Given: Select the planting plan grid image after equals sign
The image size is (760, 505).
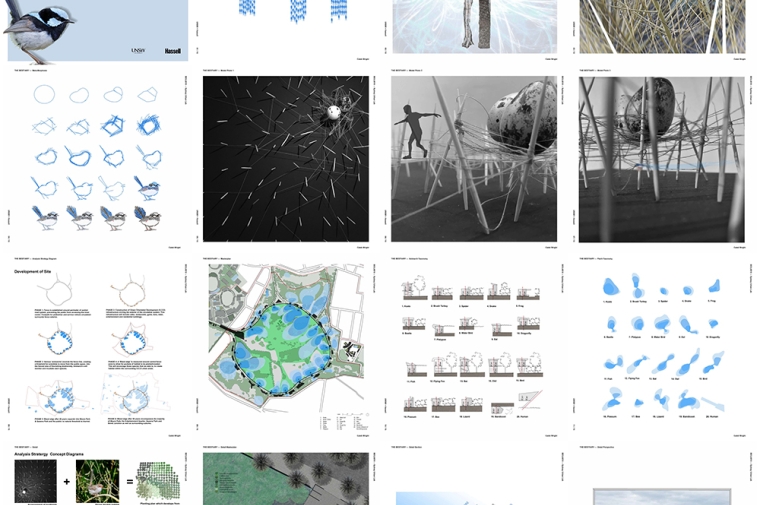Looking at the screenshot, I should [x=159, y=482].
